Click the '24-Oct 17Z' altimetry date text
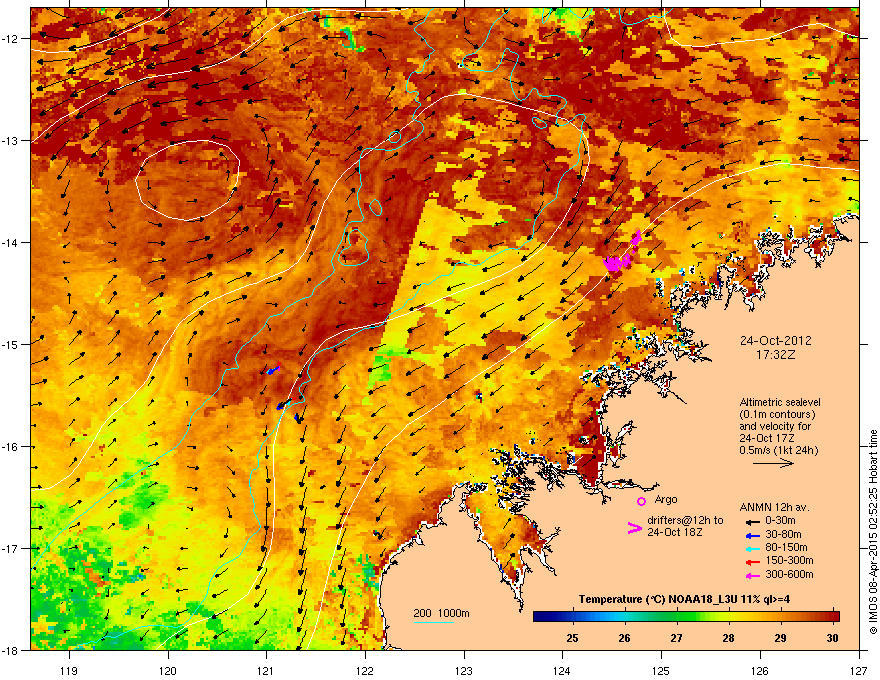The image size is (880, 680). 766,438
